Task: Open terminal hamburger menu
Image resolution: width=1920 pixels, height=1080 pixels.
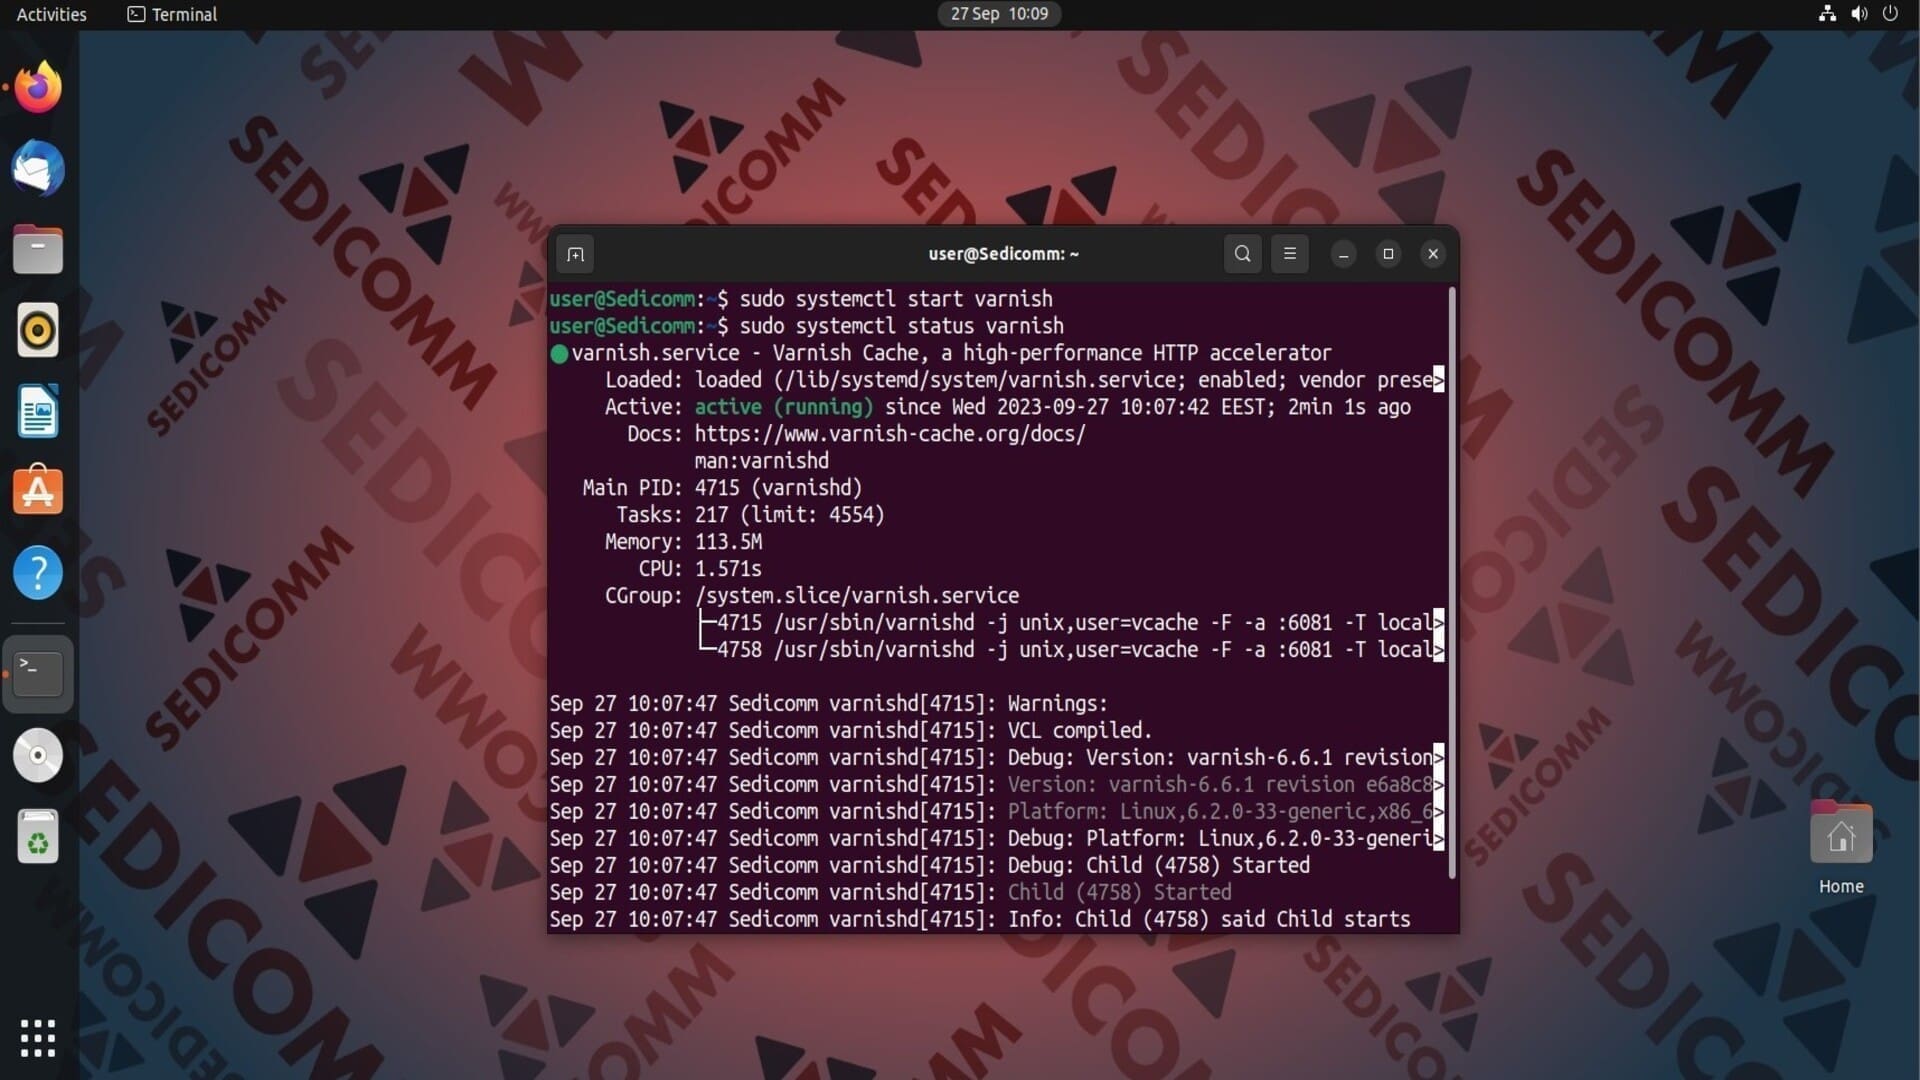Action: pos(1290,254)
